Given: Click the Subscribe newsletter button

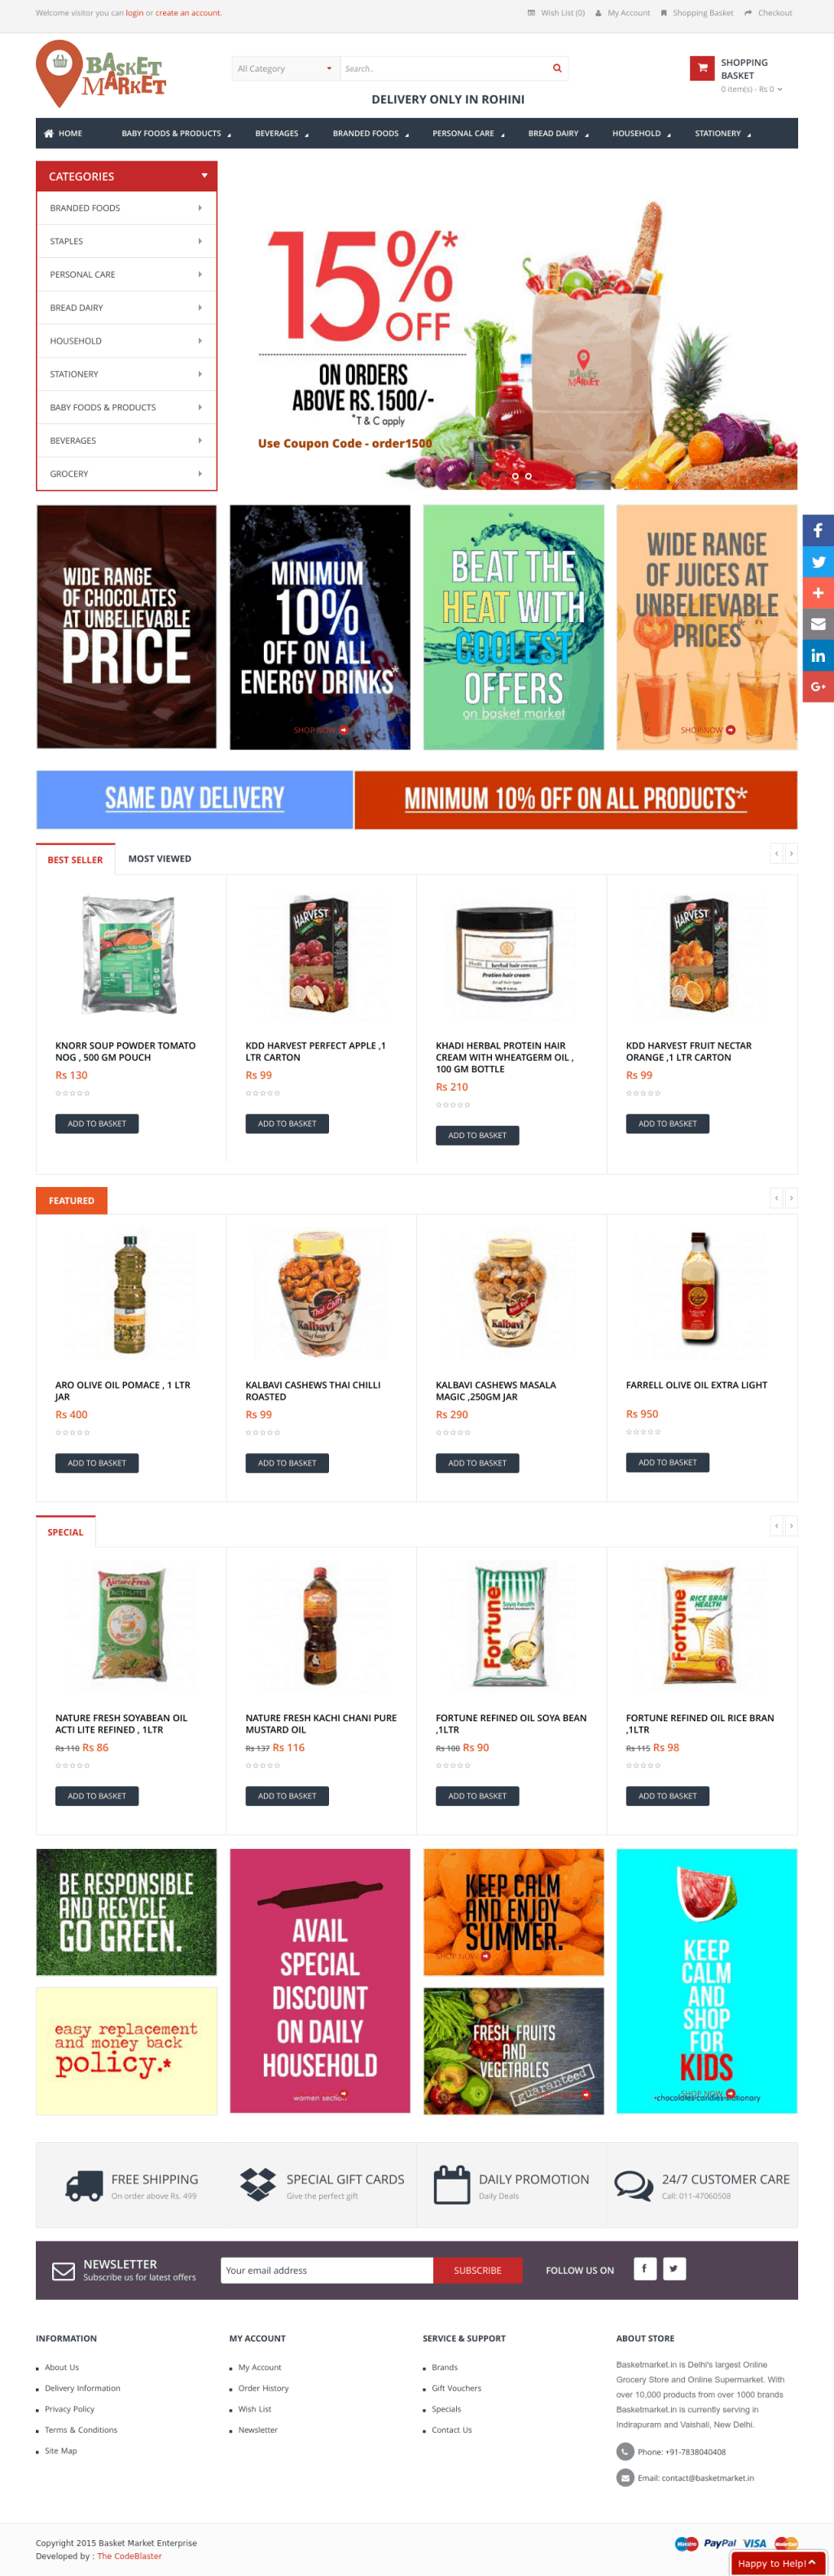Looking at the screenshot, I should pos(478,2270).
